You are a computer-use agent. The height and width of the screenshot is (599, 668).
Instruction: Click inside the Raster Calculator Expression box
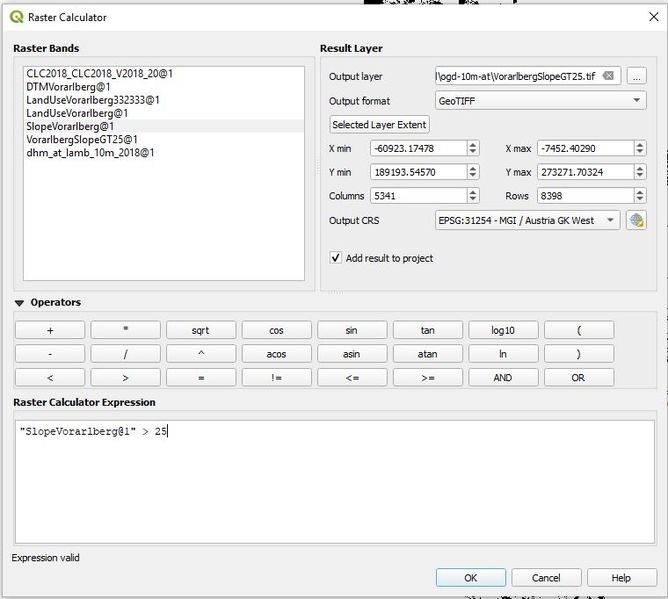[334, 480]
